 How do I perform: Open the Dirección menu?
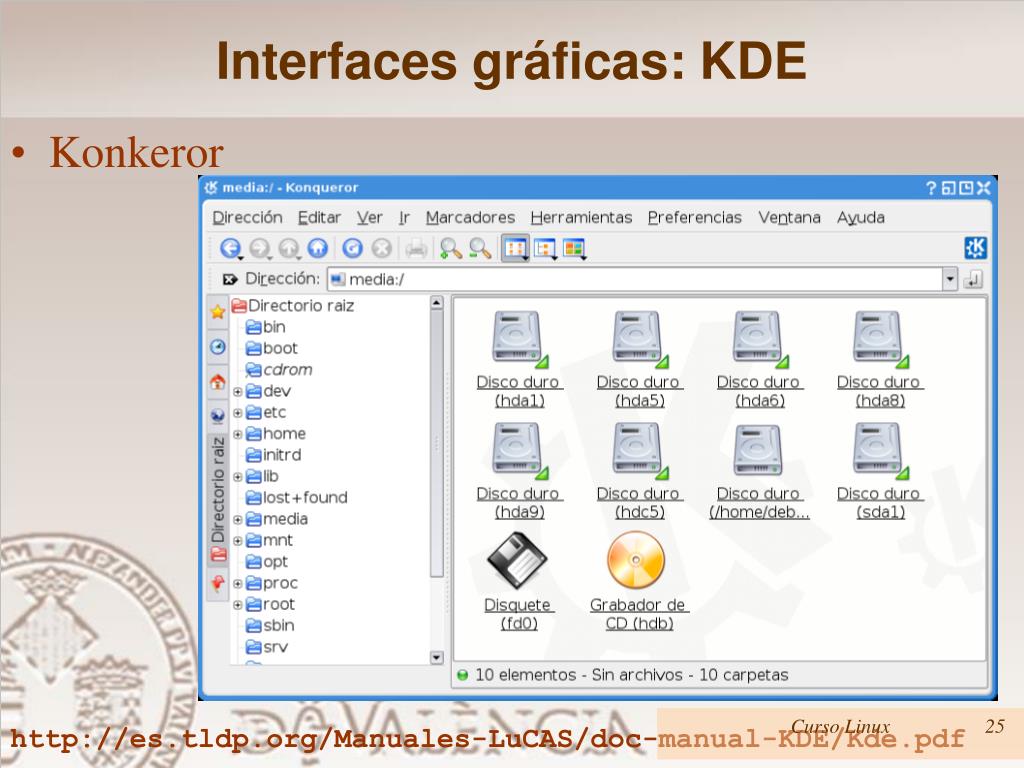click(248, 217)
